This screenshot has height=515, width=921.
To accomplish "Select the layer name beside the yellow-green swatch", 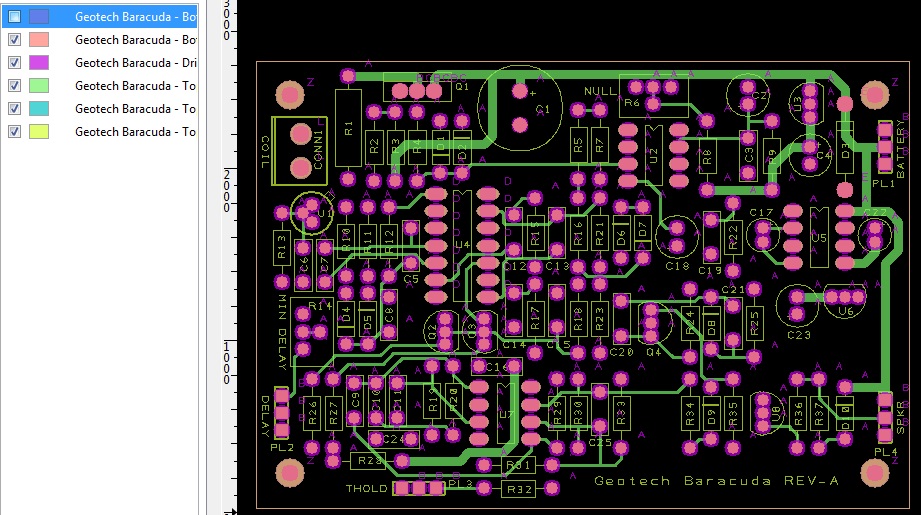I will coord(136,132).
